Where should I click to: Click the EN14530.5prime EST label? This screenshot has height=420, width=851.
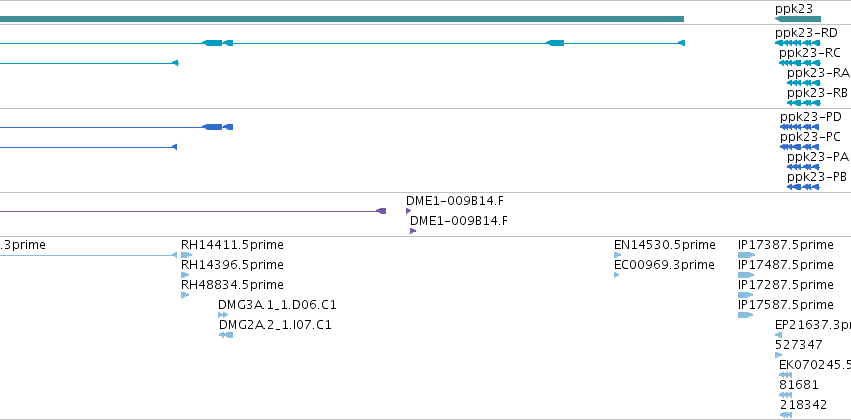coord(665,245)
